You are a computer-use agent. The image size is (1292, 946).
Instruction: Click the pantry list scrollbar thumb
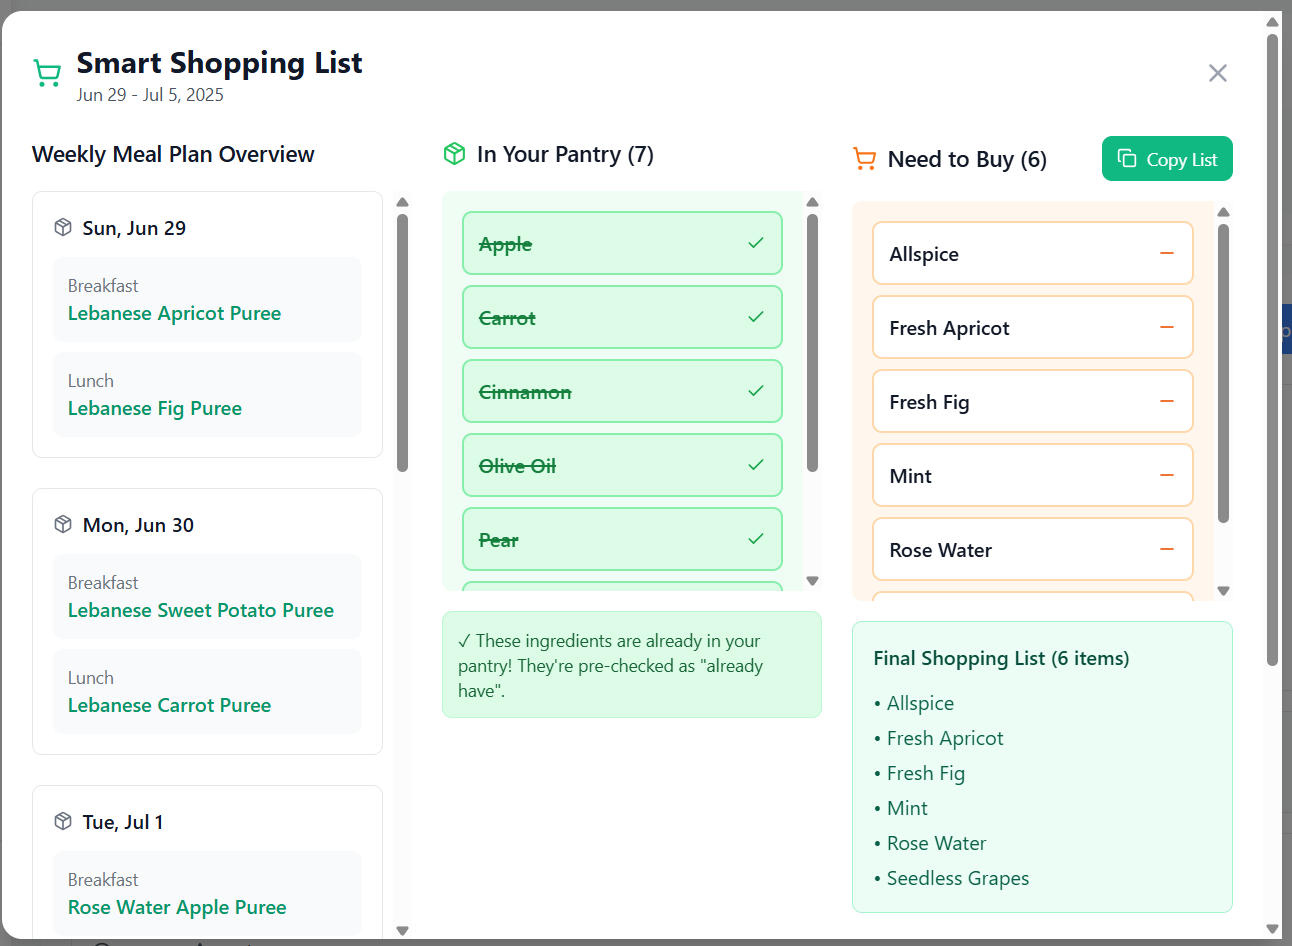[812, 342]
